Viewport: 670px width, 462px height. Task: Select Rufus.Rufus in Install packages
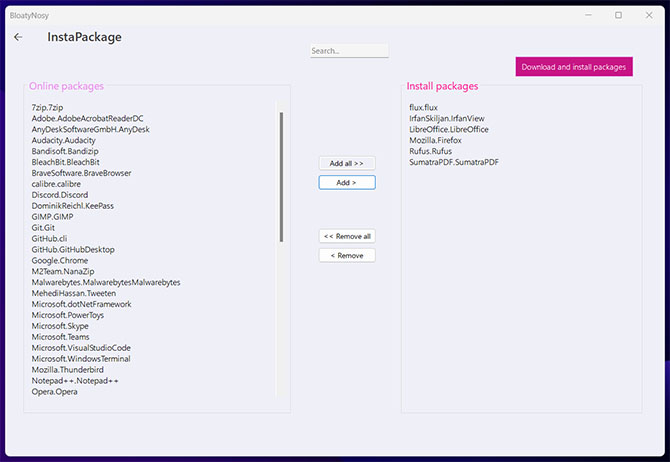click(430, 151)
